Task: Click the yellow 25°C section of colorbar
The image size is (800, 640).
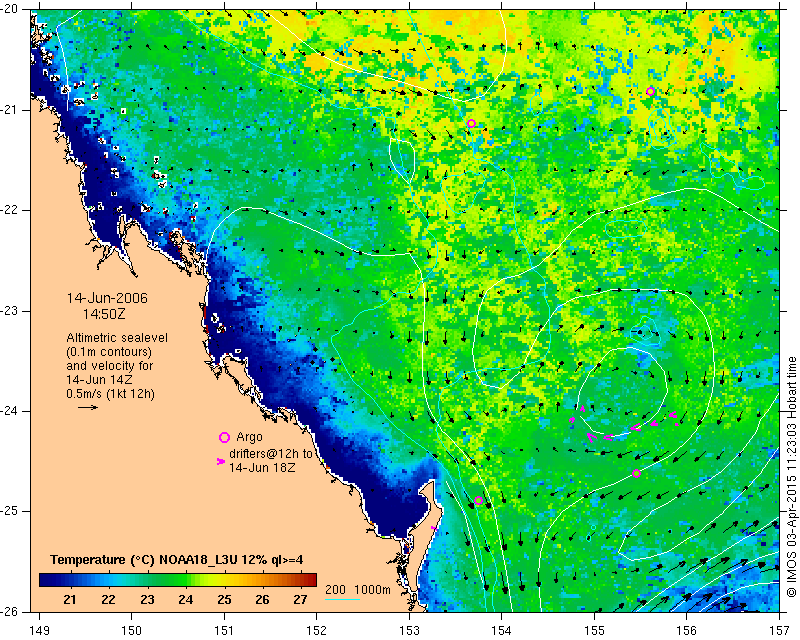Action: point(224,580)
